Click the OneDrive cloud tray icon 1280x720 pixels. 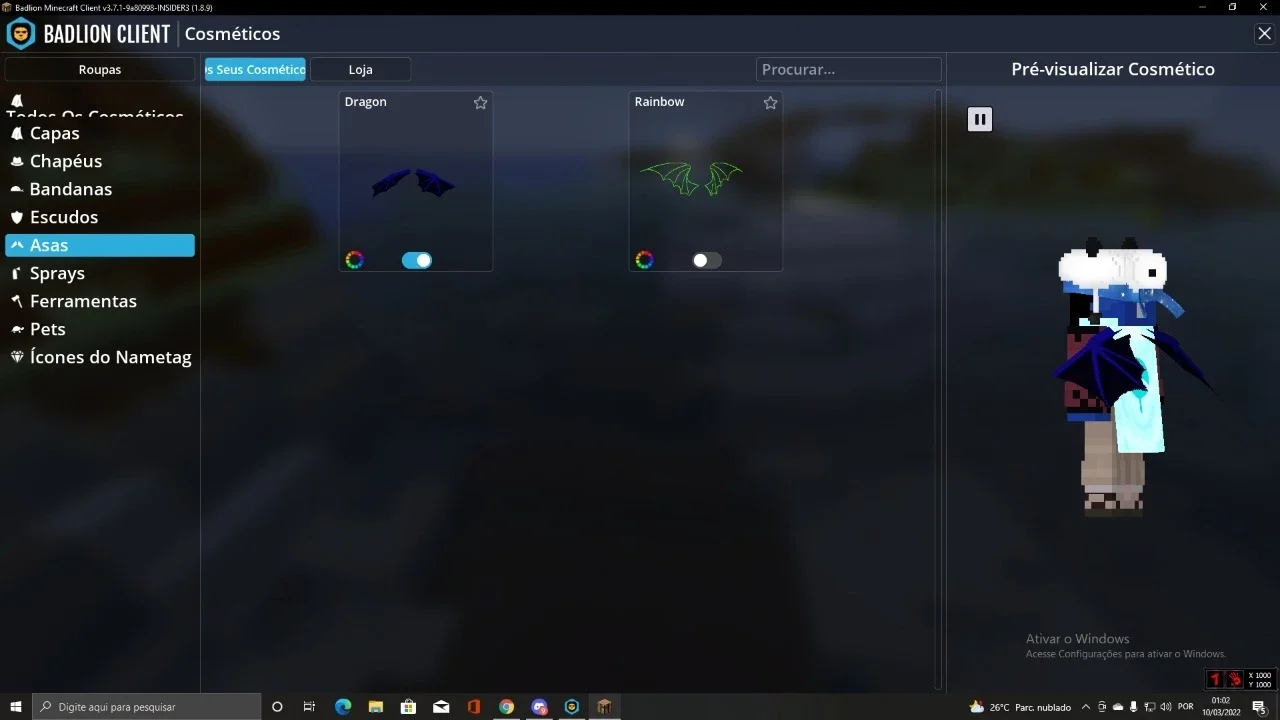tap(1118, 707)
